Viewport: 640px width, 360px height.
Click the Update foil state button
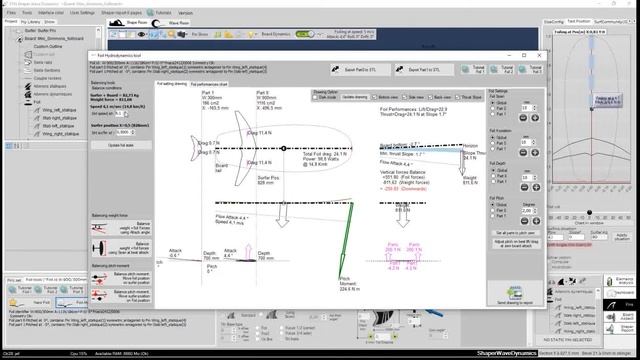click(x=121, y=145)
